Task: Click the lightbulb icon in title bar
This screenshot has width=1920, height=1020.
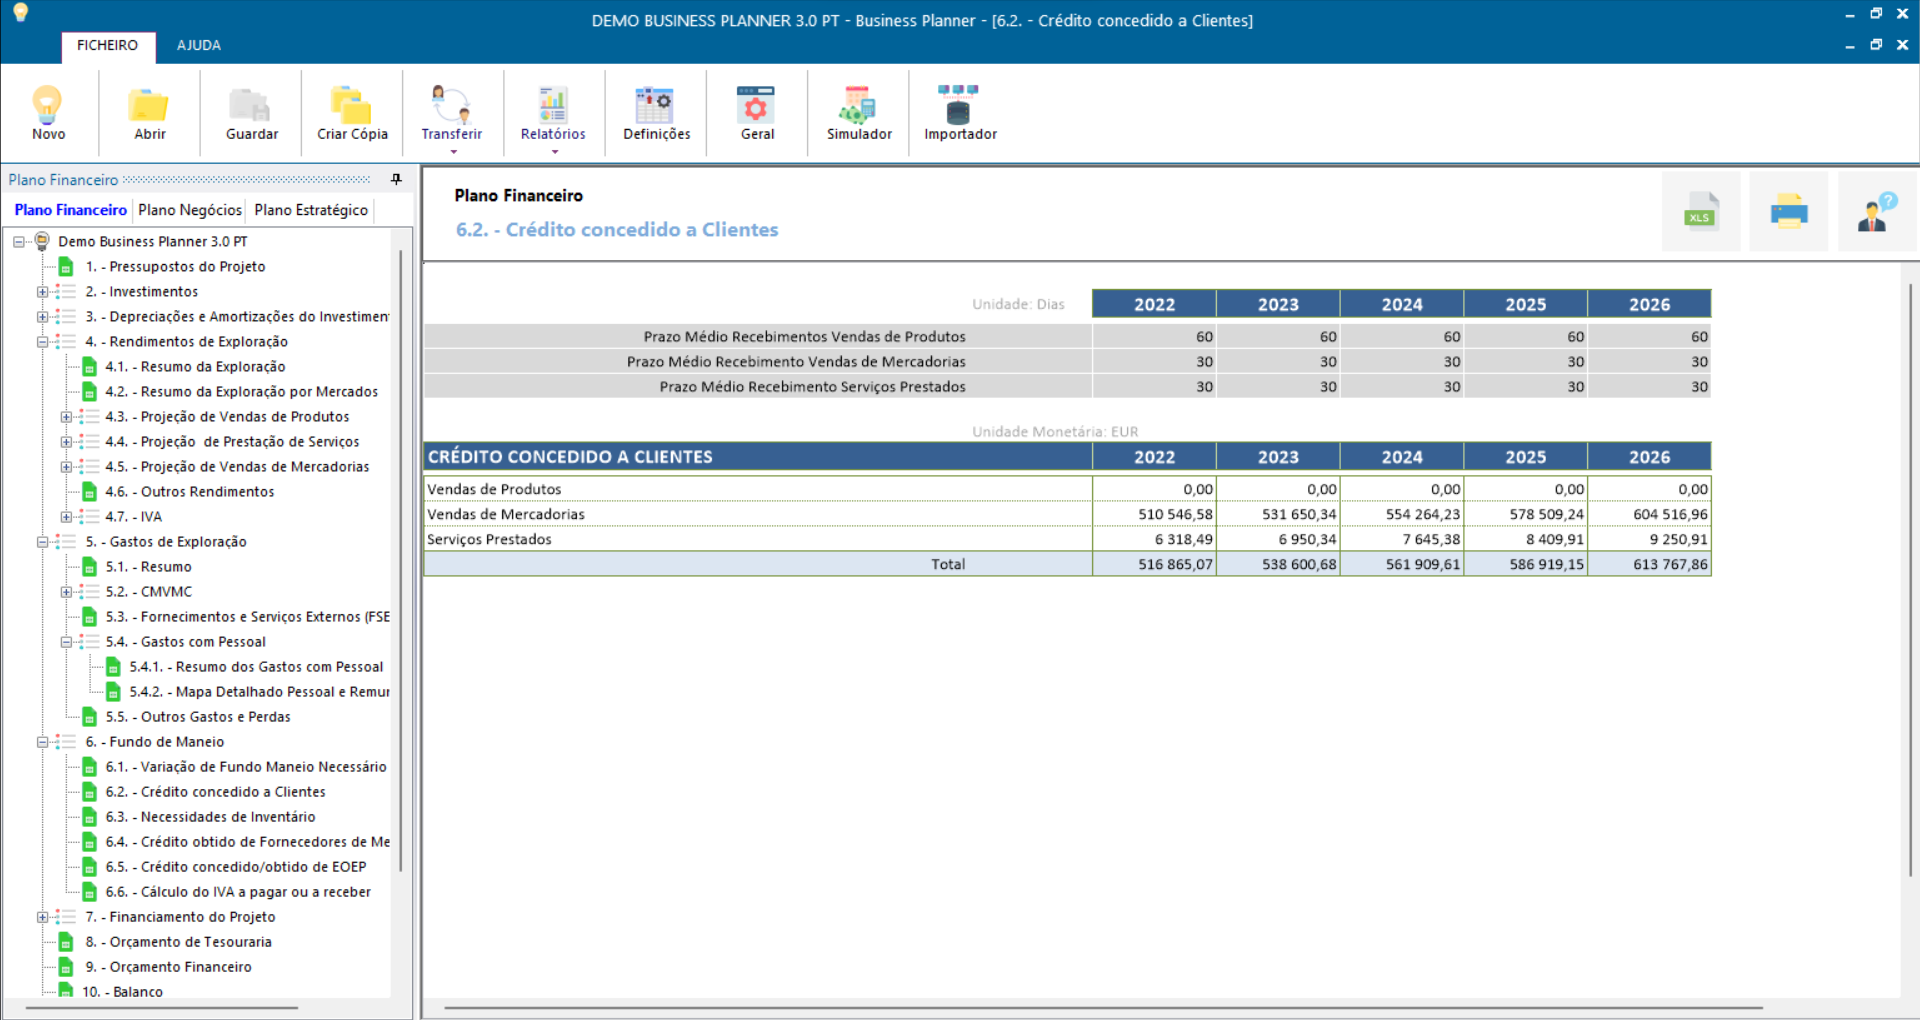Action: pos(20,12)
